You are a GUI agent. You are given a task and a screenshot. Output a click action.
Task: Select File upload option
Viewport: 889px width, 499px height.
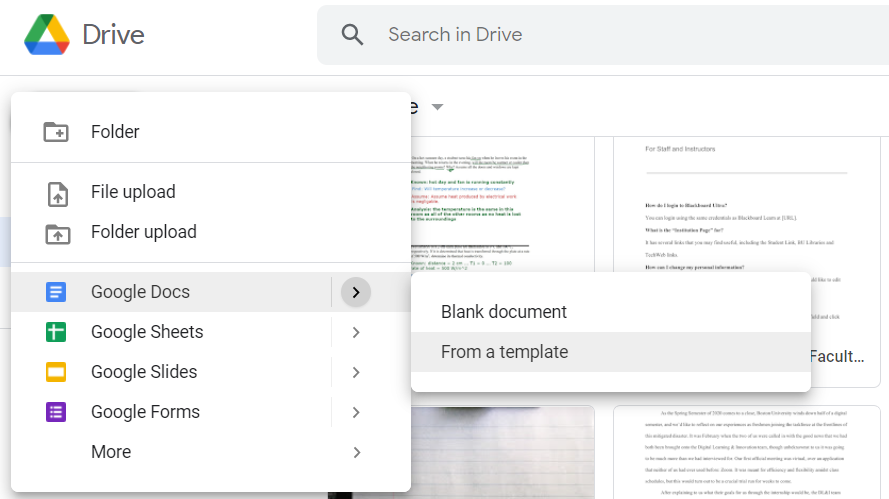(x=211, y=192)
